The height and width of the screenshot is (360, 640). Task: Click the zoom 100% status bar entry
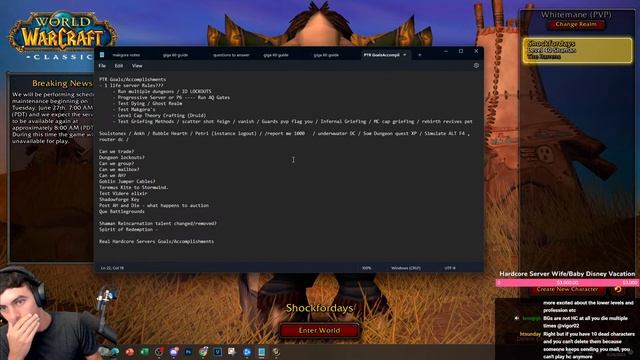pyautogui.click(x=366, y=268)
